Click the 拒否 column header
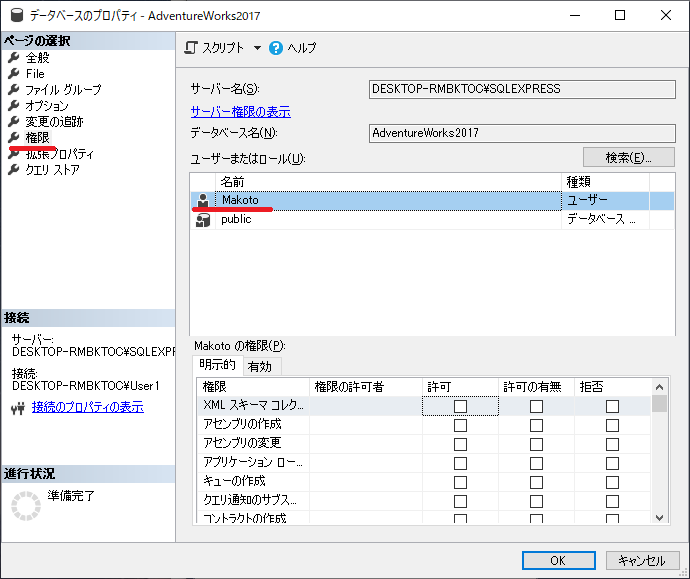690x579 pixels. pyautogui.click(x=613, y=387)
